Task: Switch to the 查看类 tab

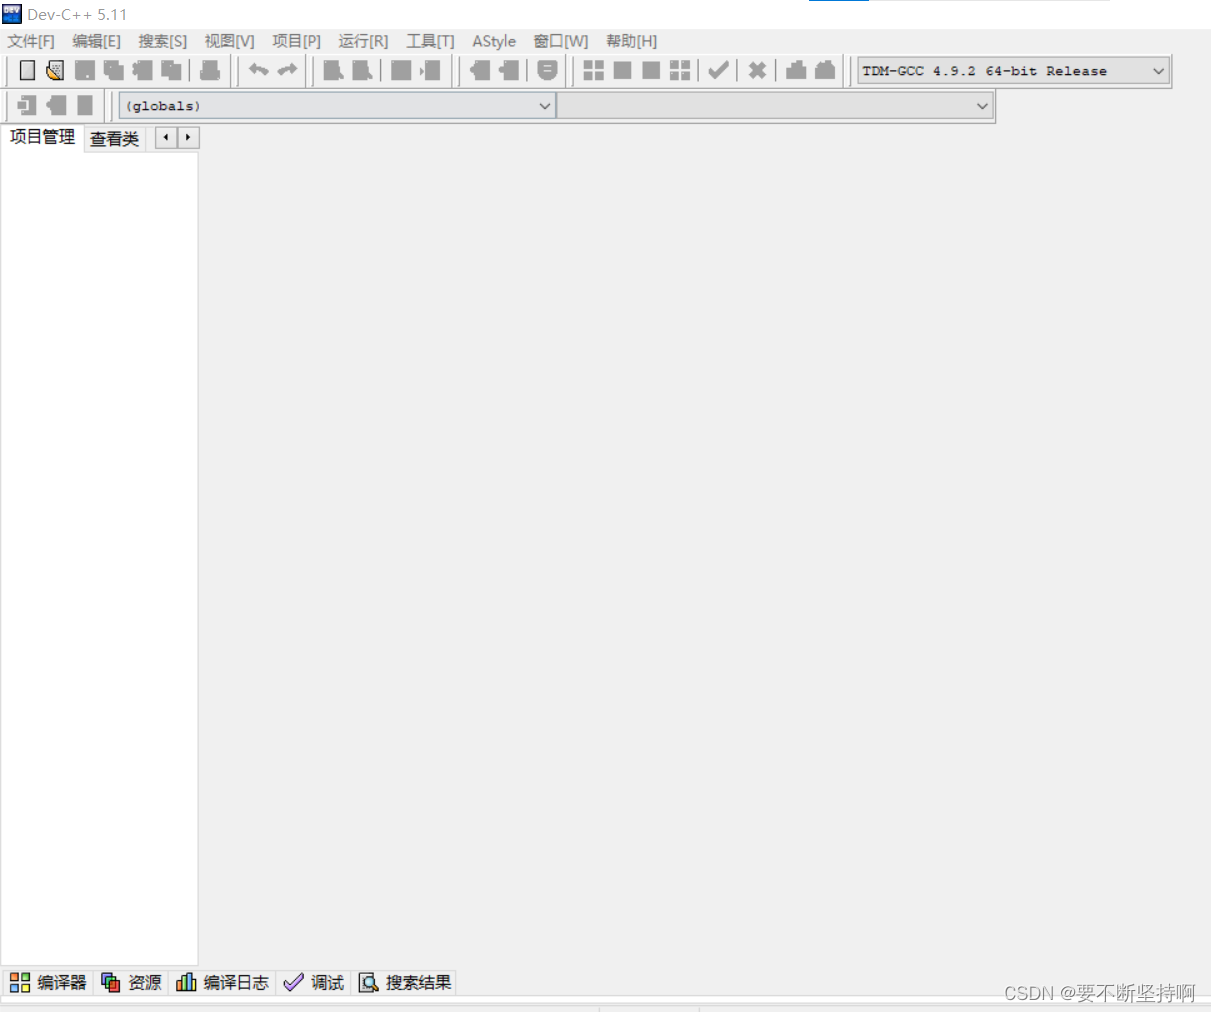Action: tap(114, 139)
